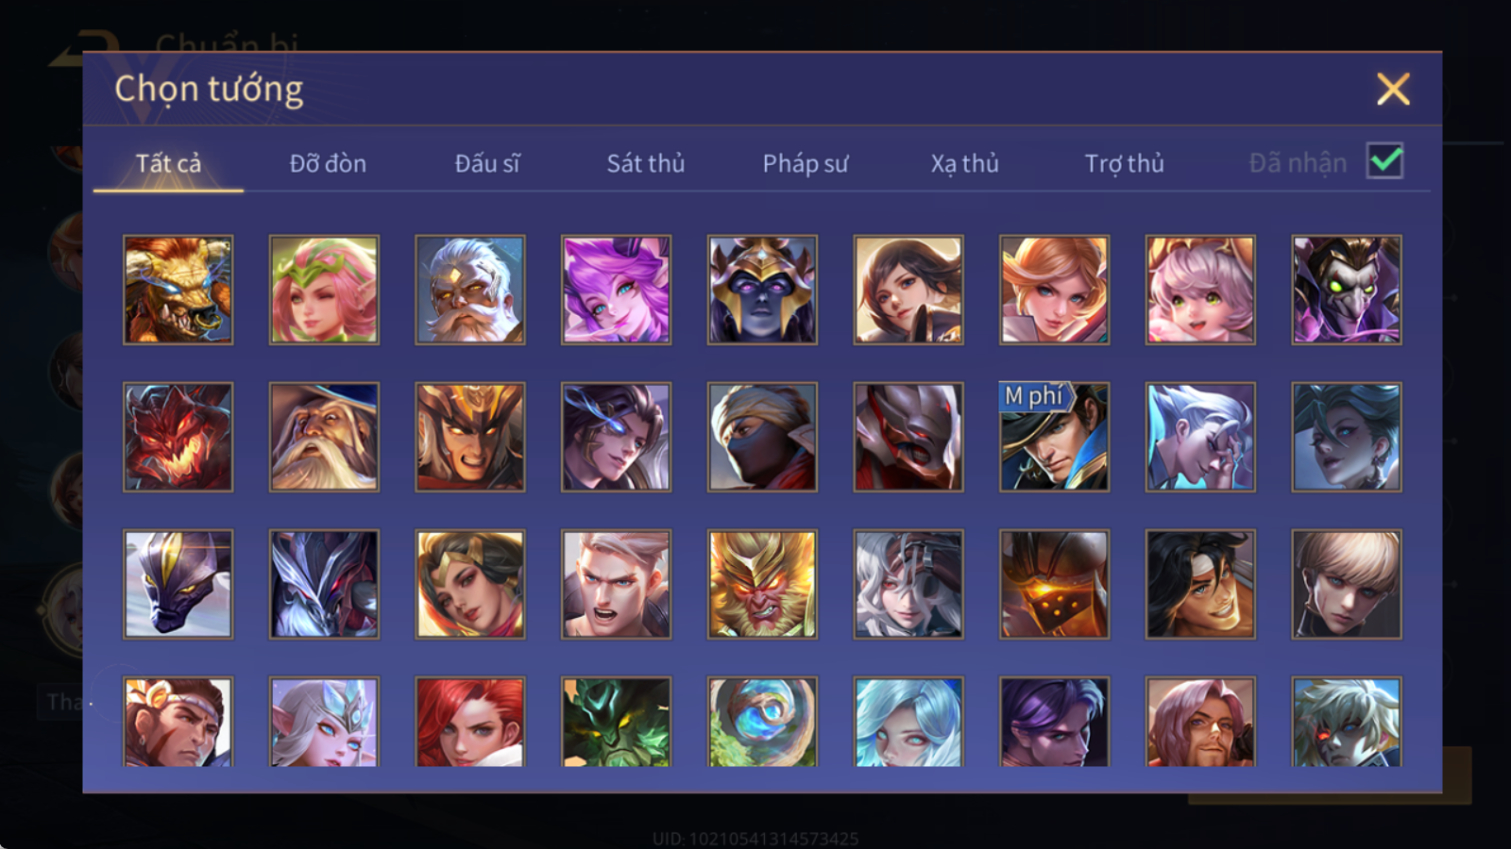Open the 'Trợ thủ' tab
Viewport: 1511px width, 849px height.
[1124, 163]
